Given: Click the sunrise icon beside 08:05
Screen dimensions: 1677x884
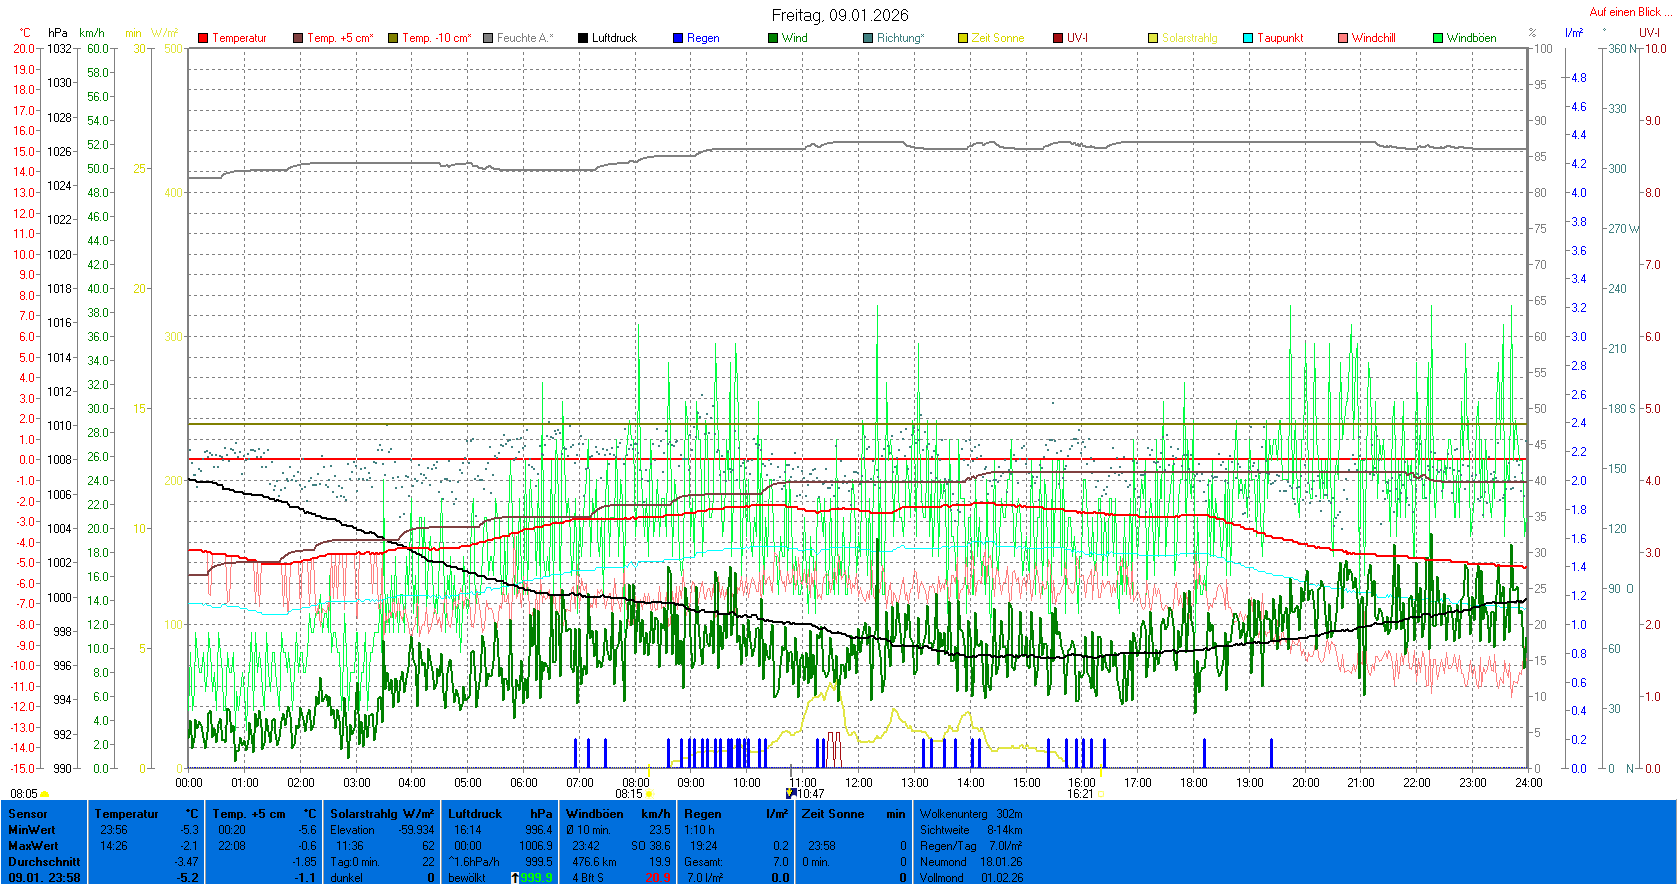Looking at the screenshot, I should 45,794.
